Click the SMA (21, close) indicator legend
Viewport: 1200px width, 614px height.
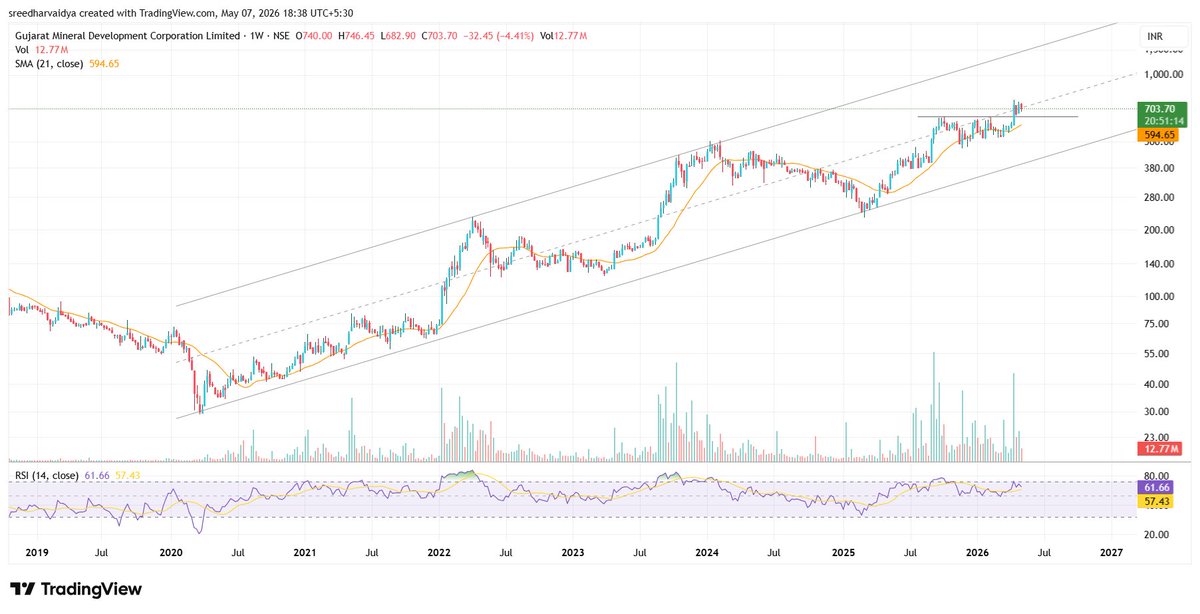pyautogui.click(x=47, y=64)
